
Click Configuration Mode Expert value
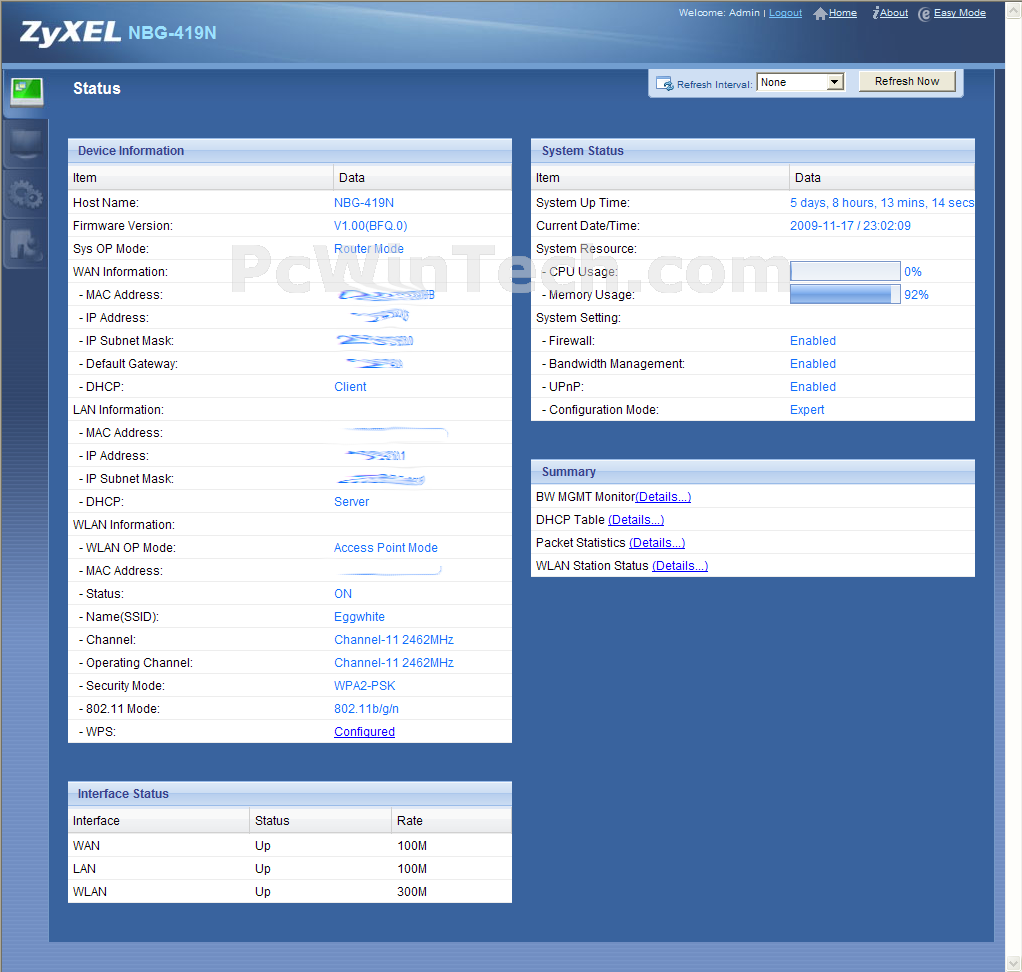tap(807, 409)
